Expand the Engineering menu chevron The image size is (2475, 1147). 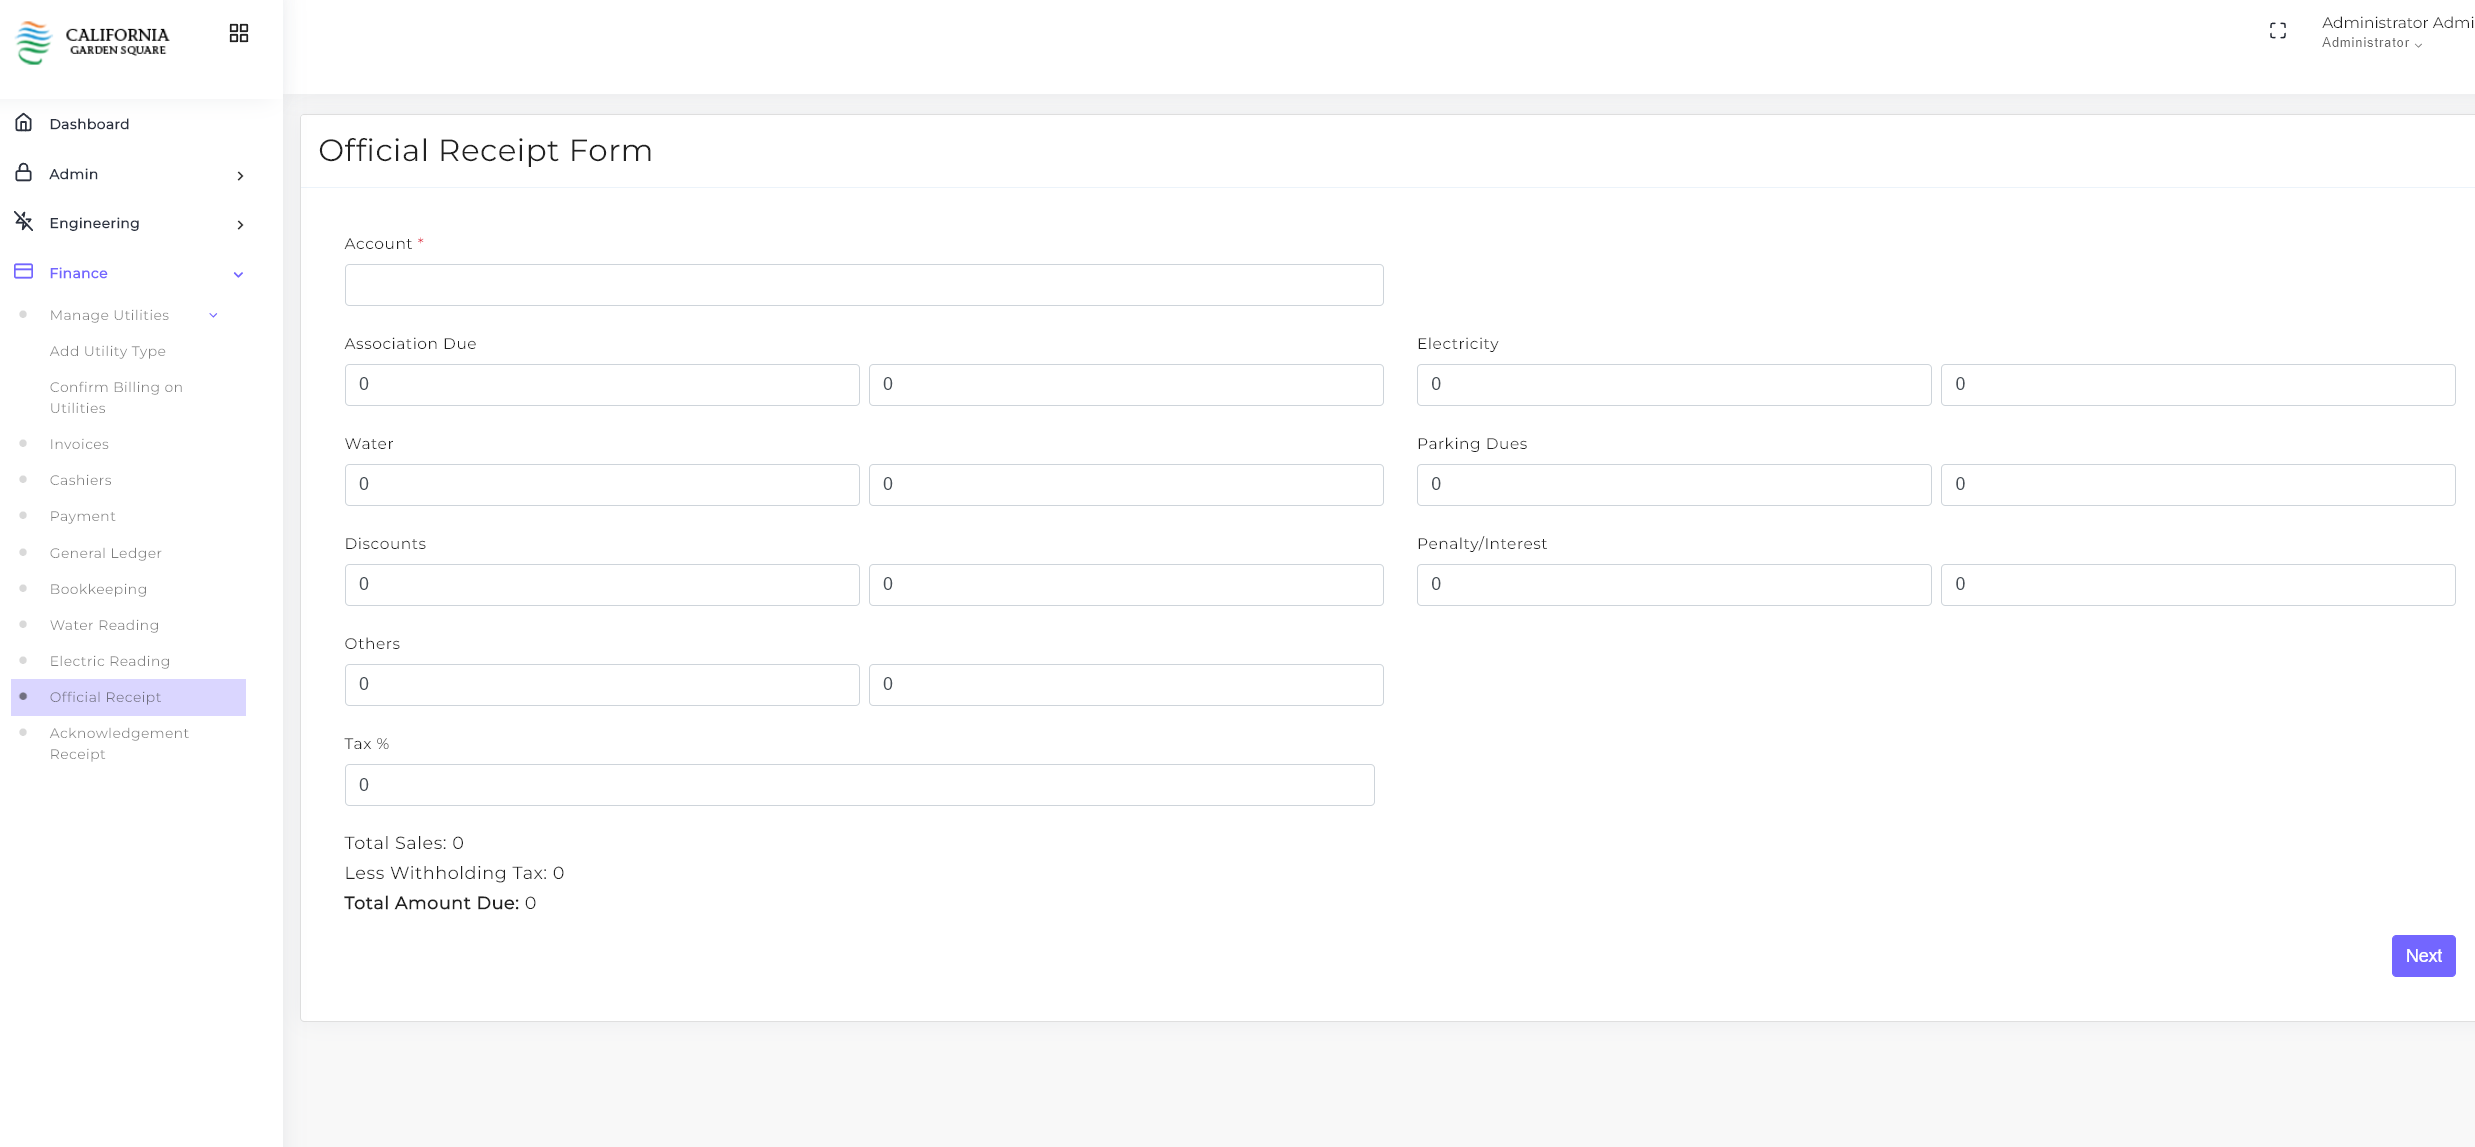(240, 225)
